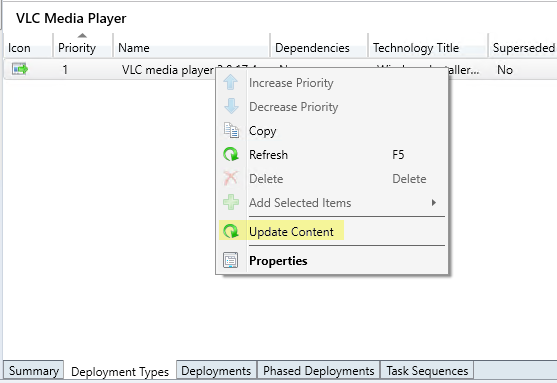Switch to the Deployments tab

point(216,371)
